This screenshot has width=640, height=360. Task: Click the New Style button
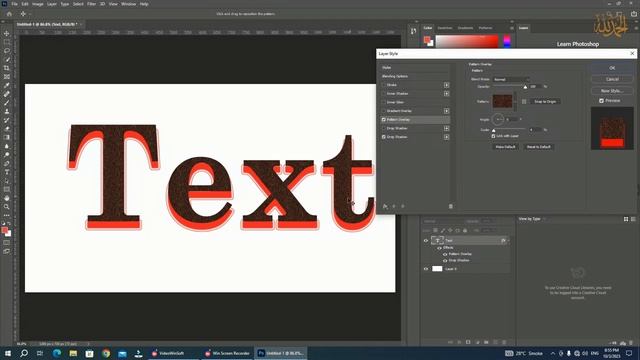click(x=612, y=91)
